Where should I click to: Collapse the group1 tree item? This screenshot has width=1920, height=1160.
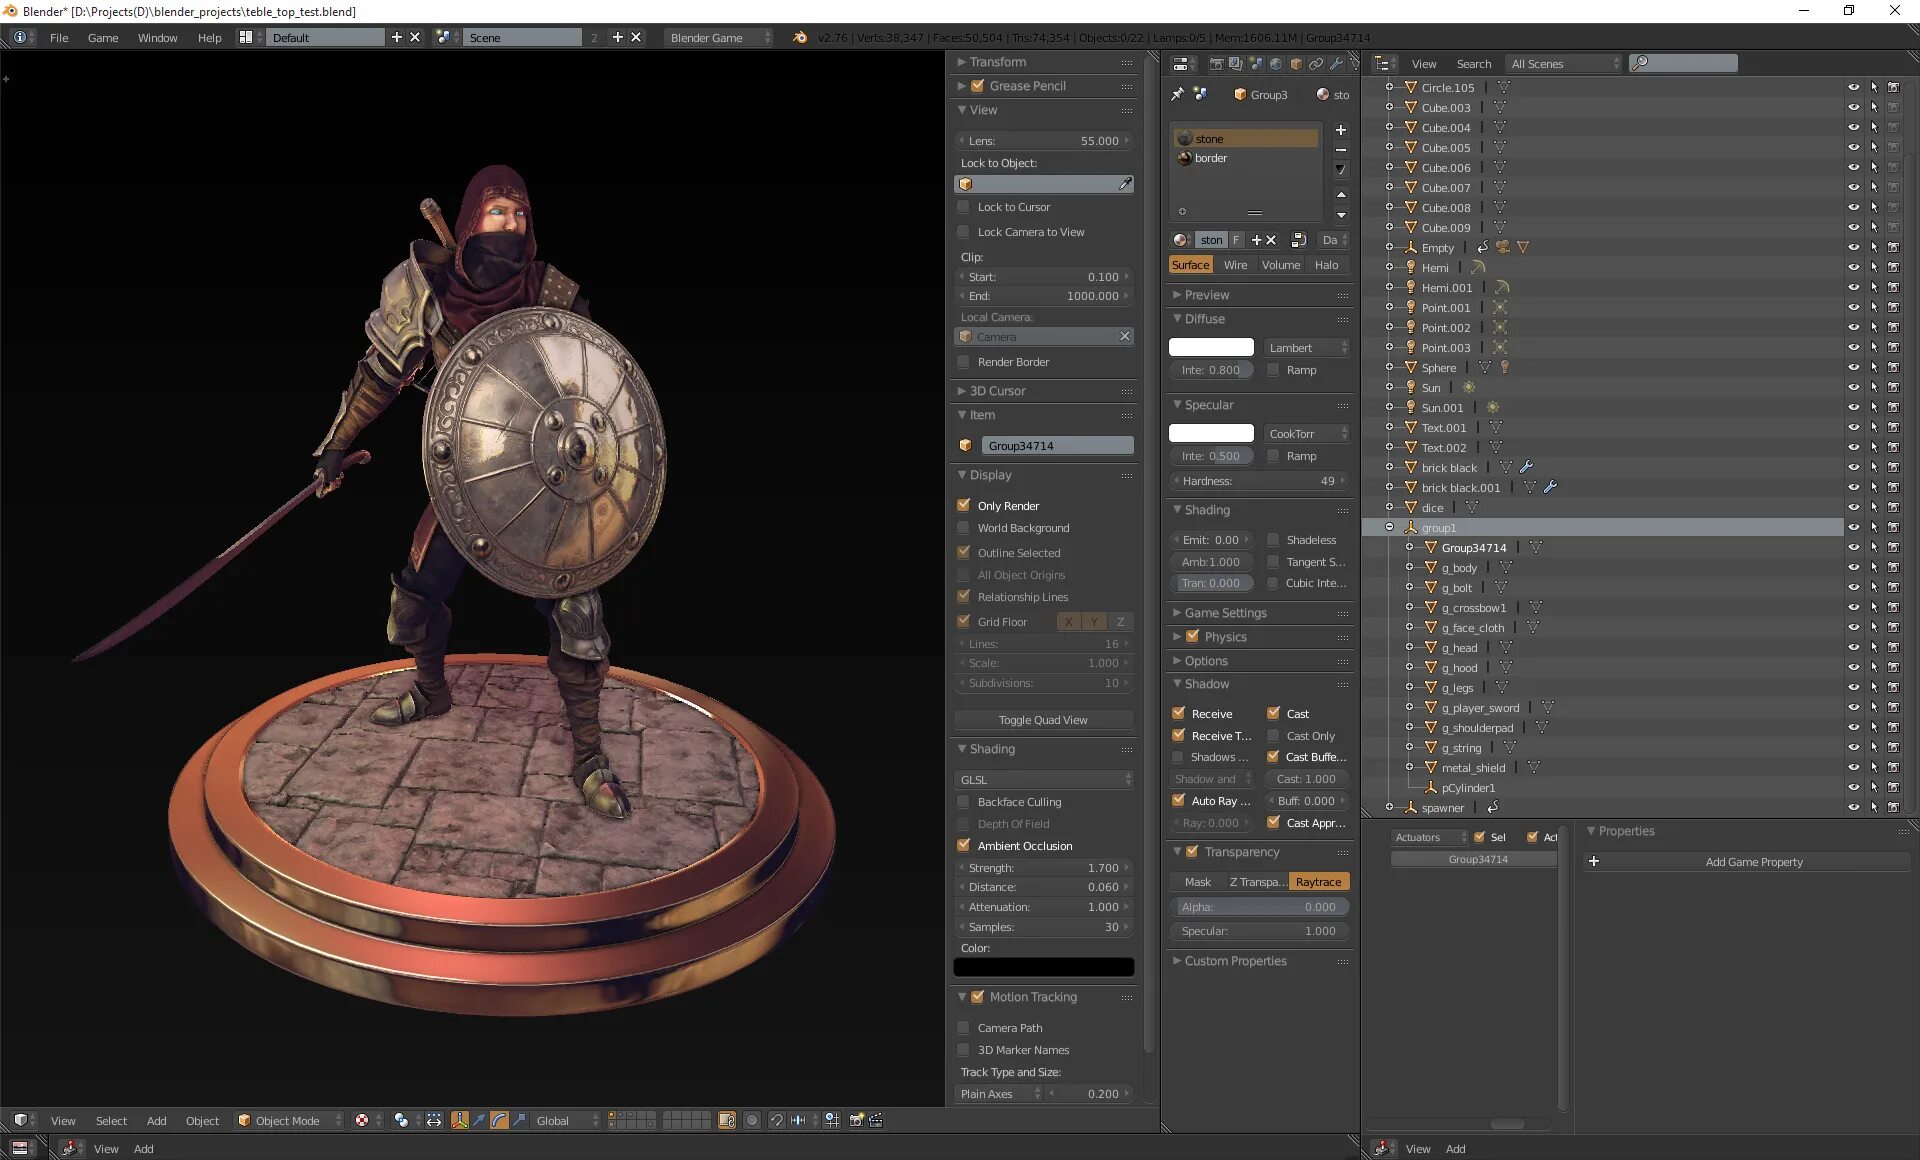point(1389,527)
